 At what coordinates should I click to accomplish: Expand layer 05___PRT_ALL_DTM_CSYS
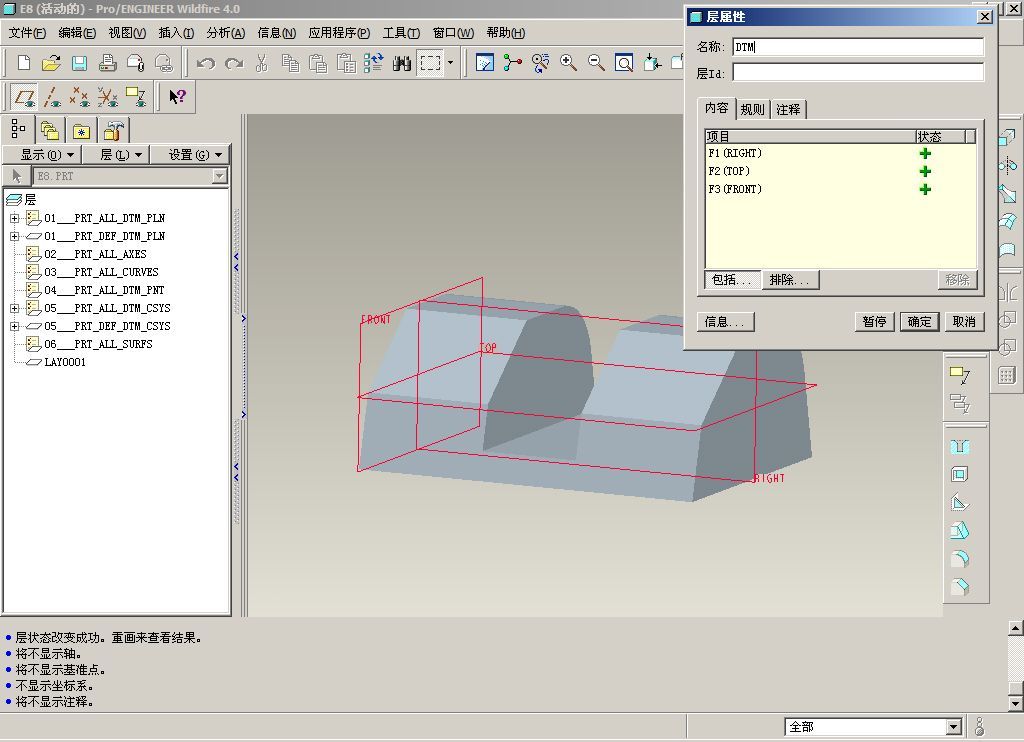pos(14,308)
